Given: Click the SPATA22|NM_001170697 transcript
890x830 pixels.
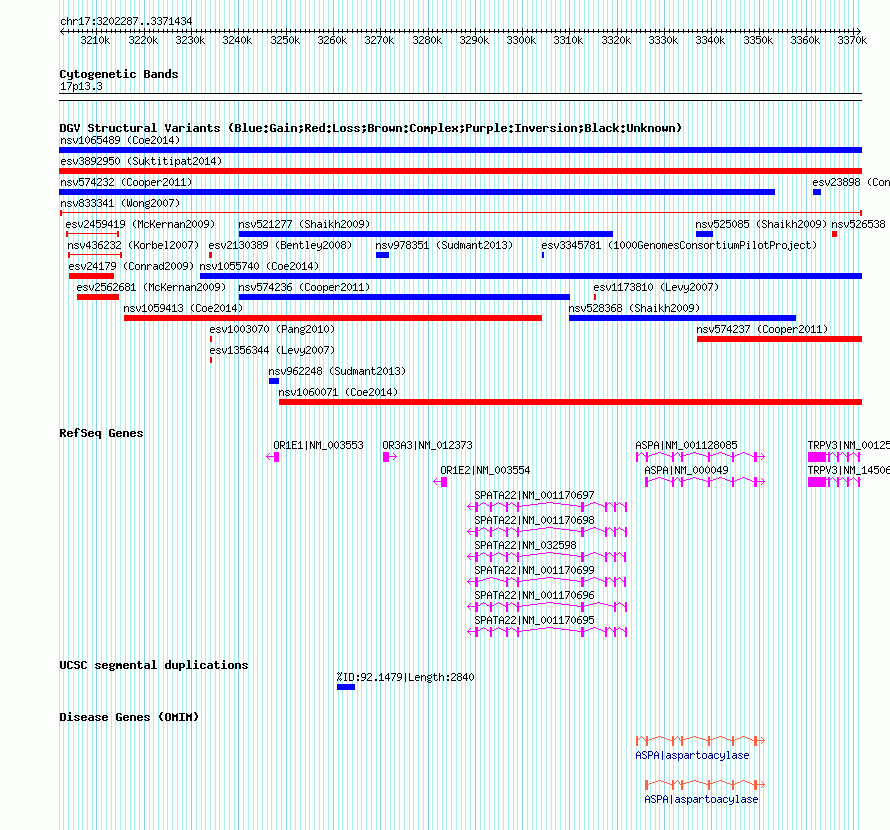Looking at the screenshot, I should [x=547, y=506].
